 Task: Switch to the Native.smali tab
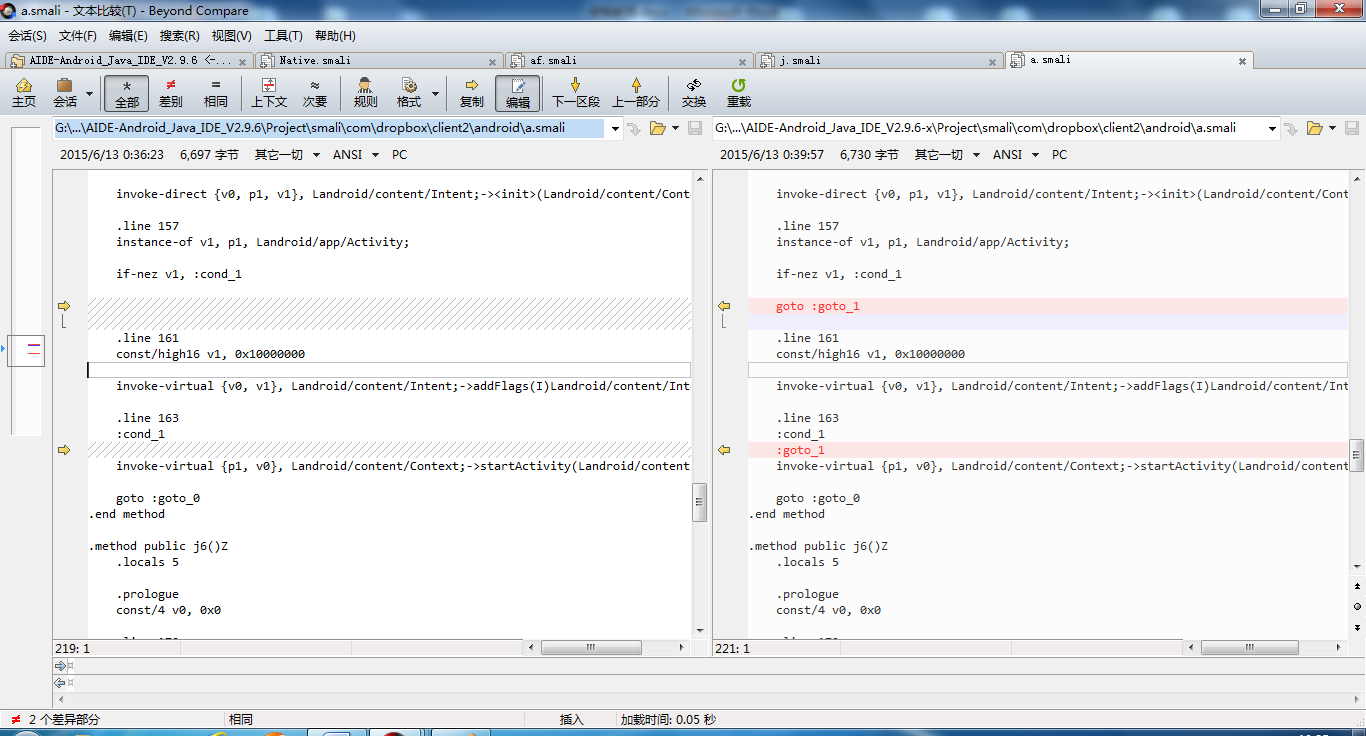[316, 60]
